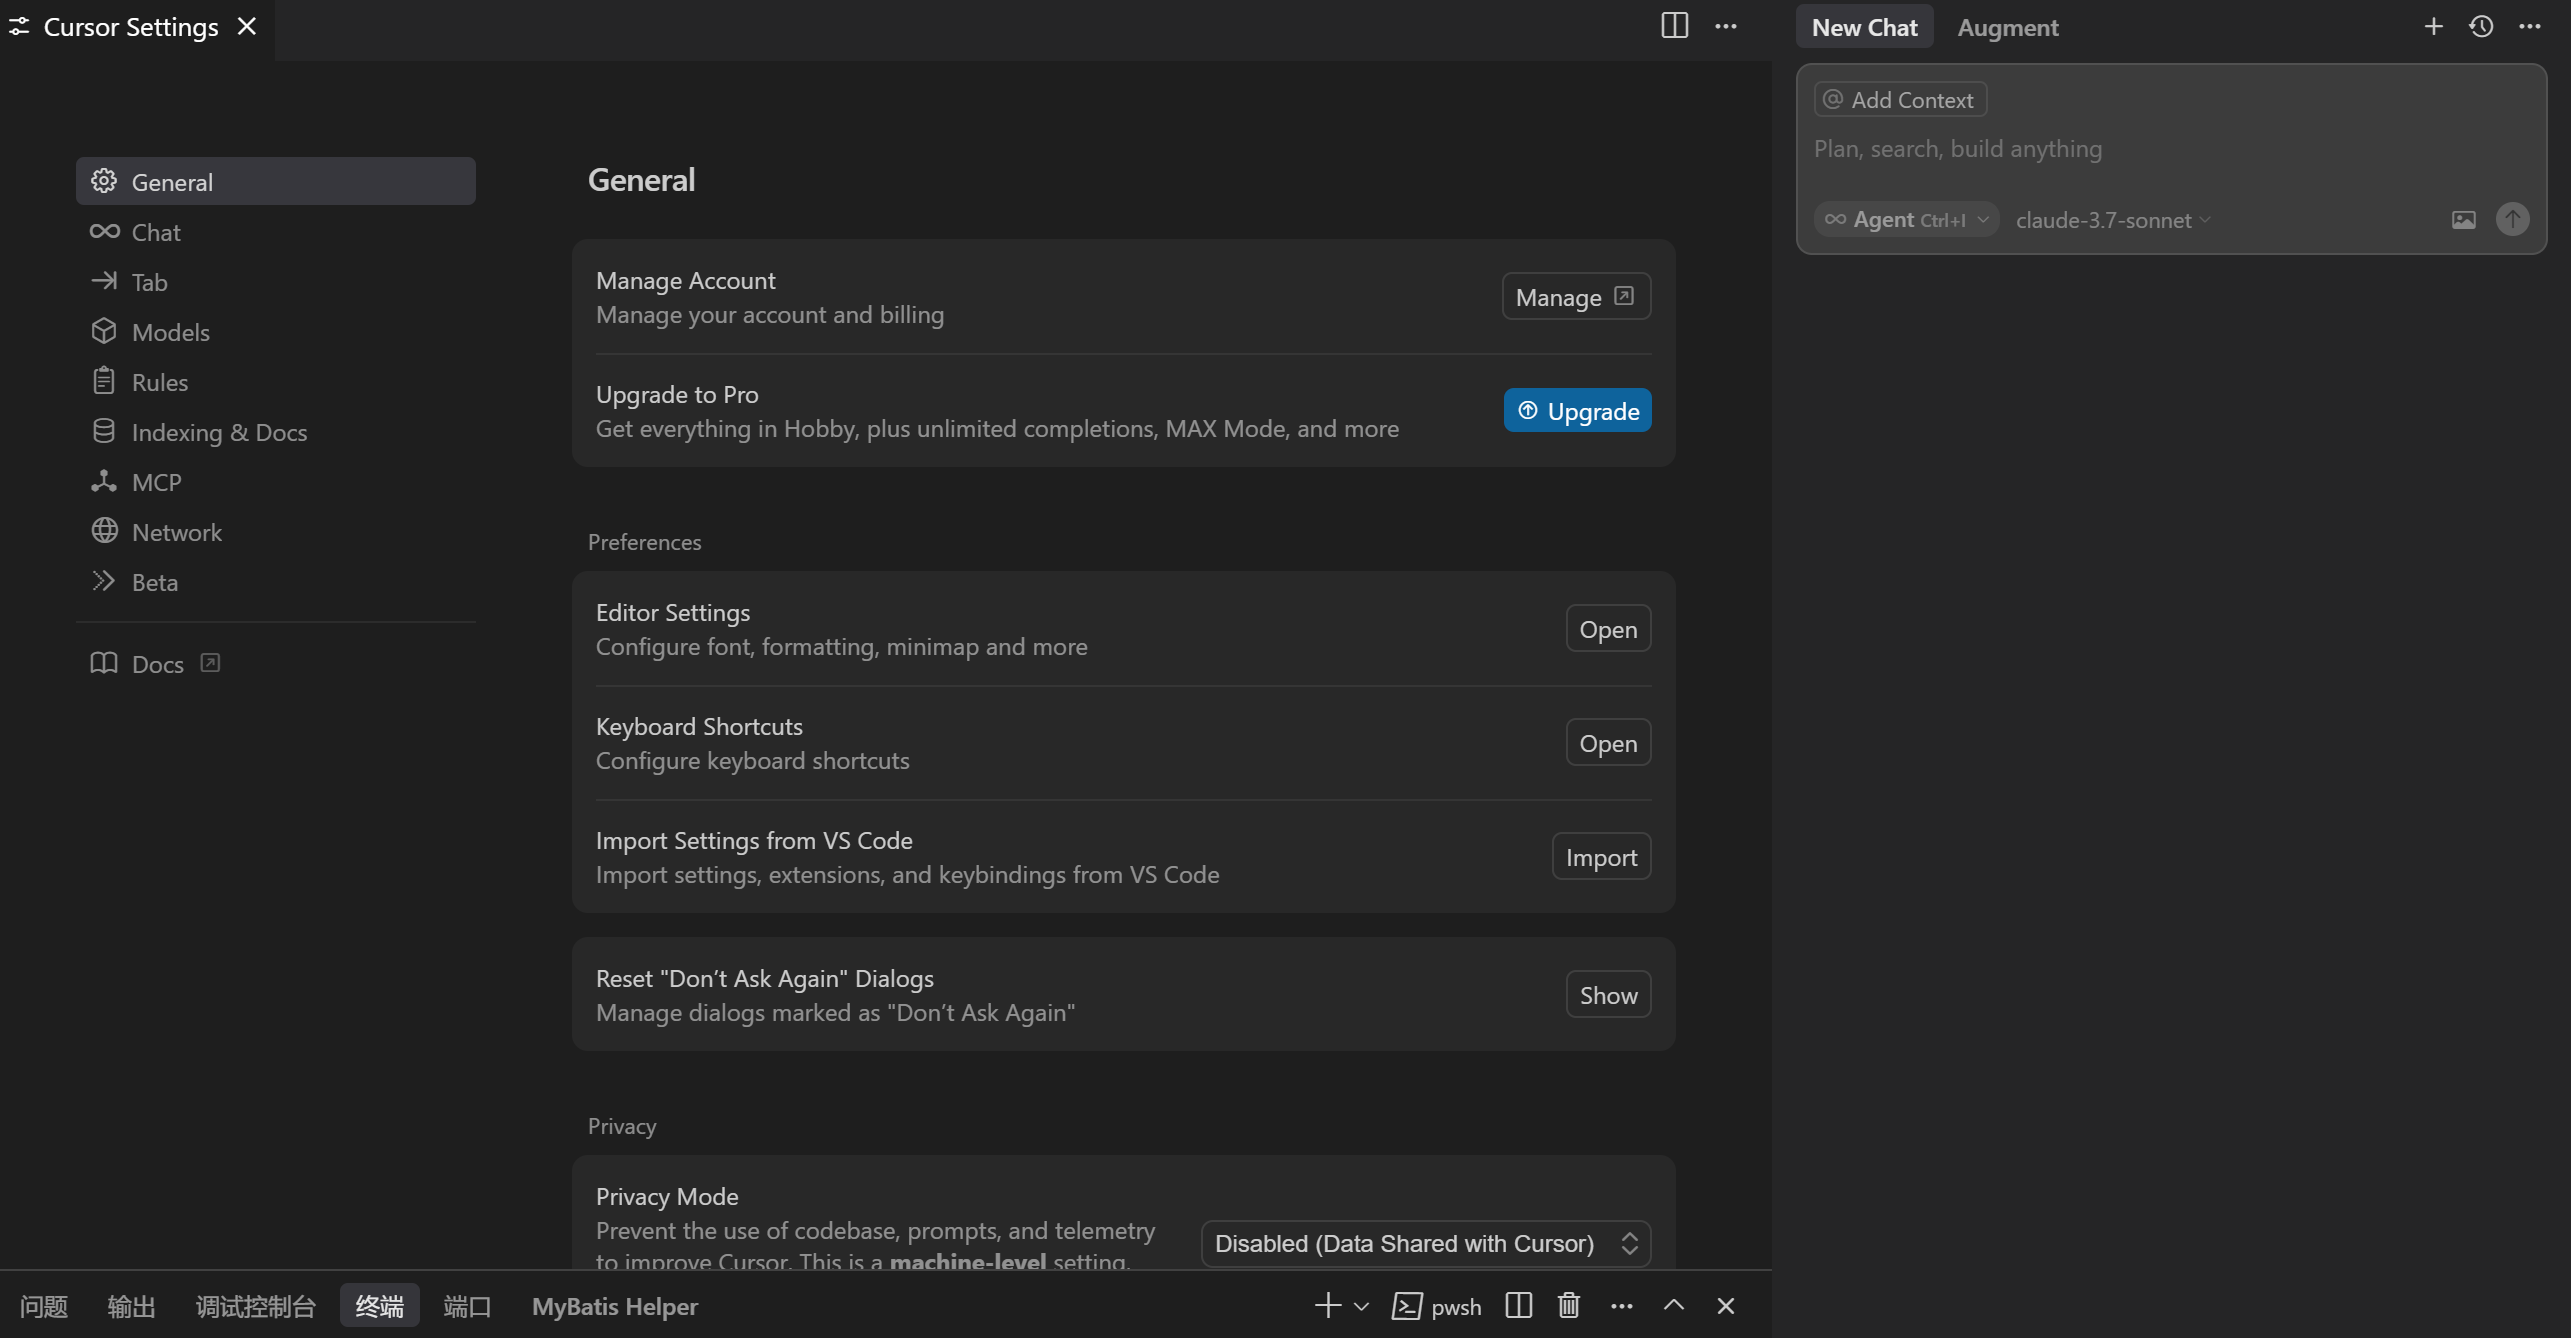Open the Tab settings section

coord(276,282)
